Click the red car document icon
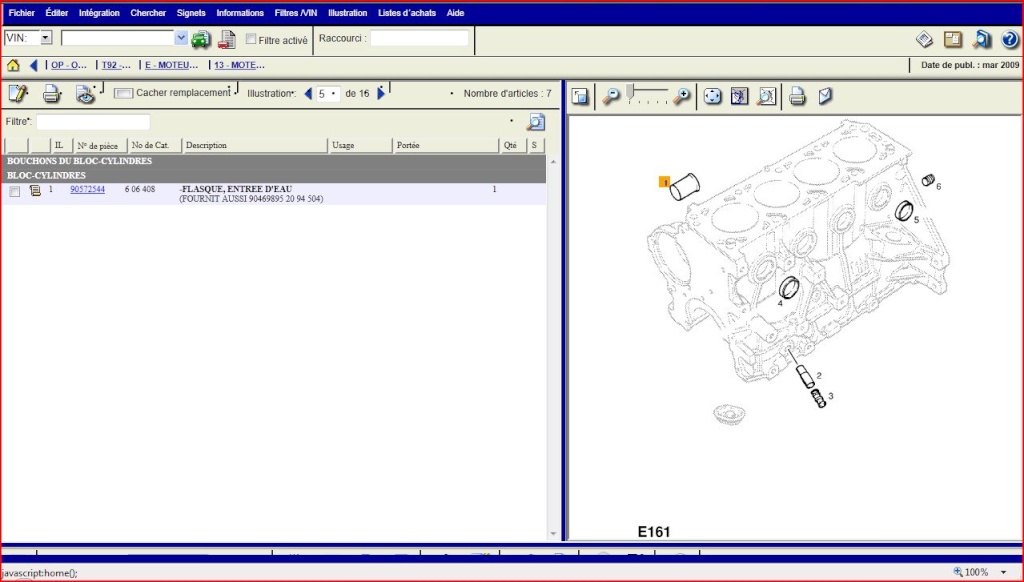Image resolution: width=1024 pixels, height=582 pixels. [227, 39]
